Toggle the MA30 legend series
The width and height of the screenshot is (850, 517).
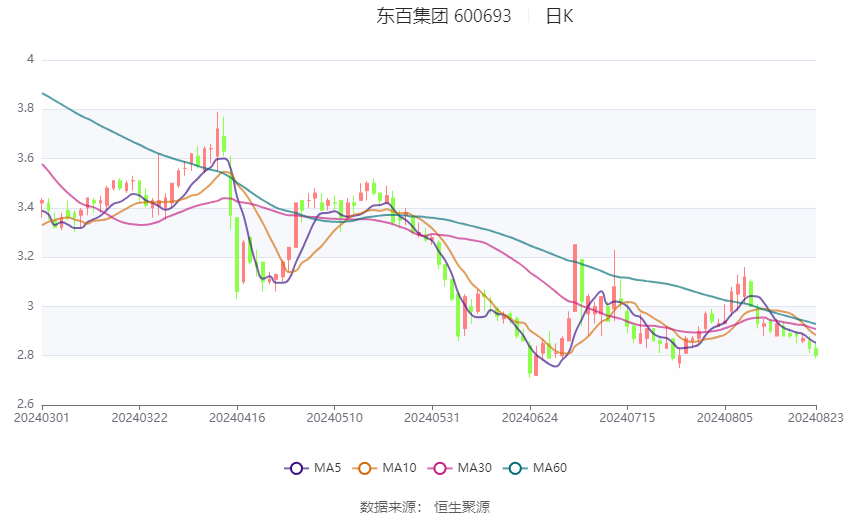coord(460,468)
